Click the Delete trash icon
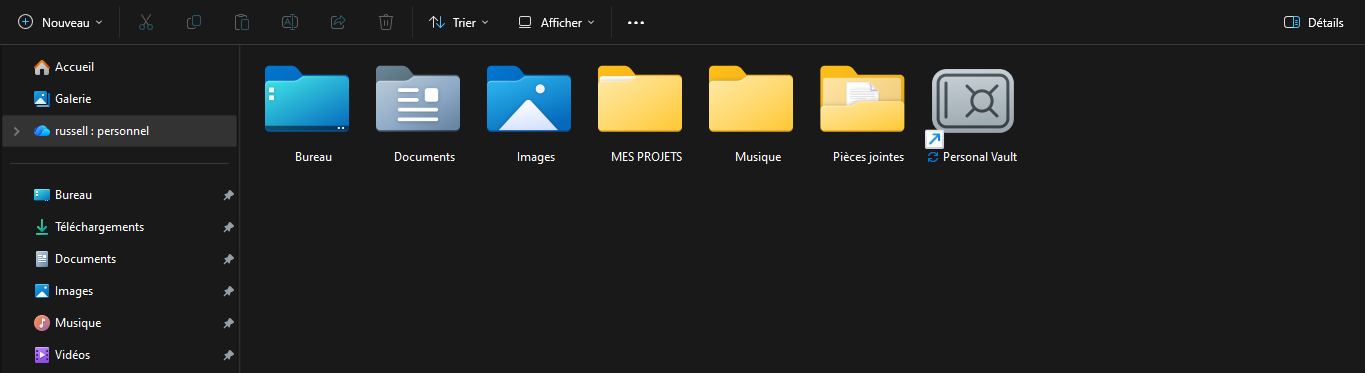 point(386,22)
